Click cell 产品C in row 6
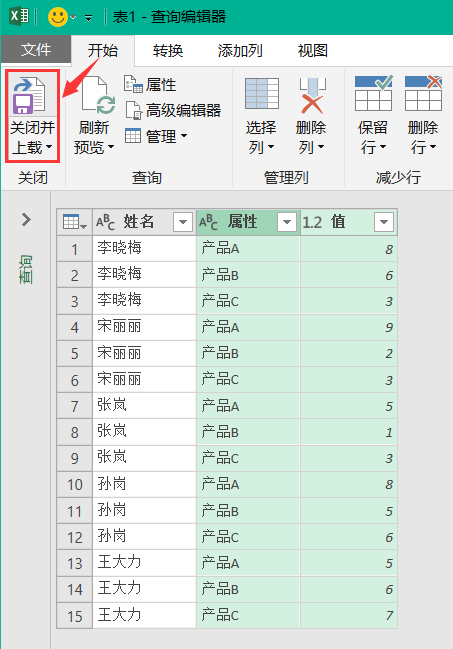 point(248,380)
